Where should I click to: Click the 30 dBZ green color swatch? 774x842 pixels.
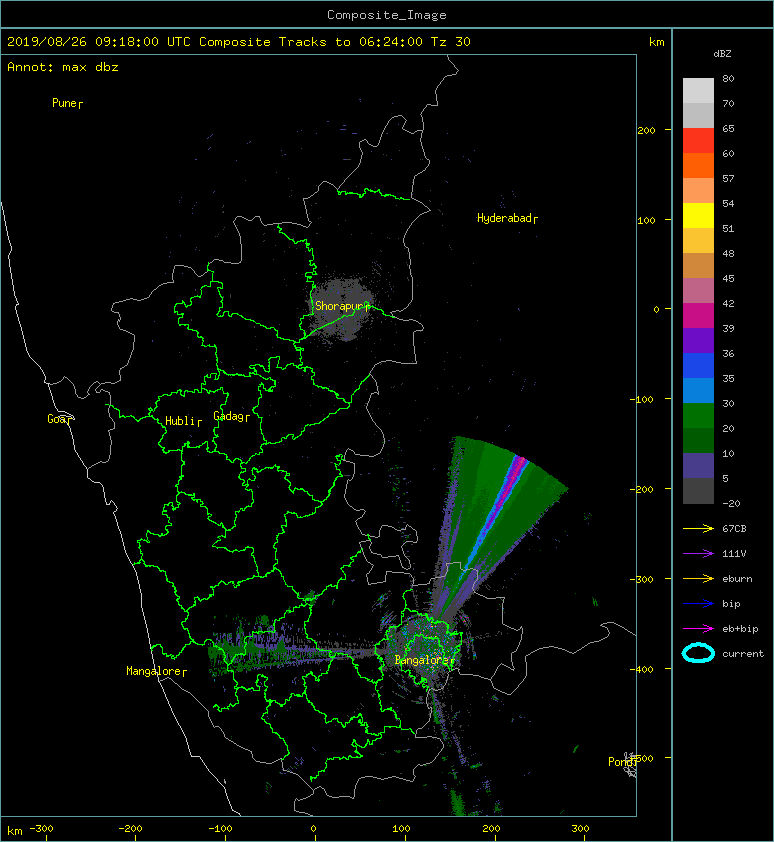tap(698, 415)
